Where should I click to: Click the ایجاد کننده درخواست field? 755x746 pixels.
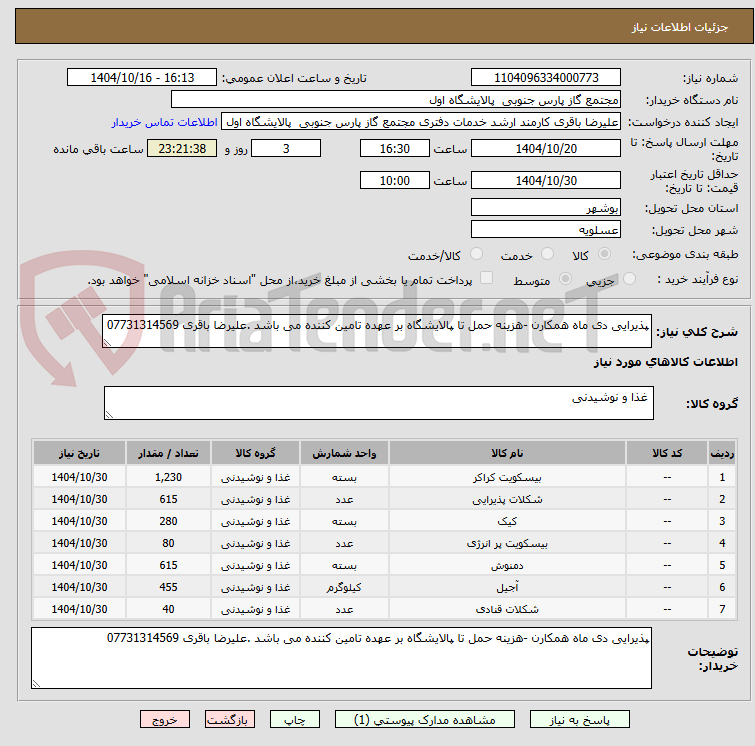pyautogui.click(x=421, y=122)
